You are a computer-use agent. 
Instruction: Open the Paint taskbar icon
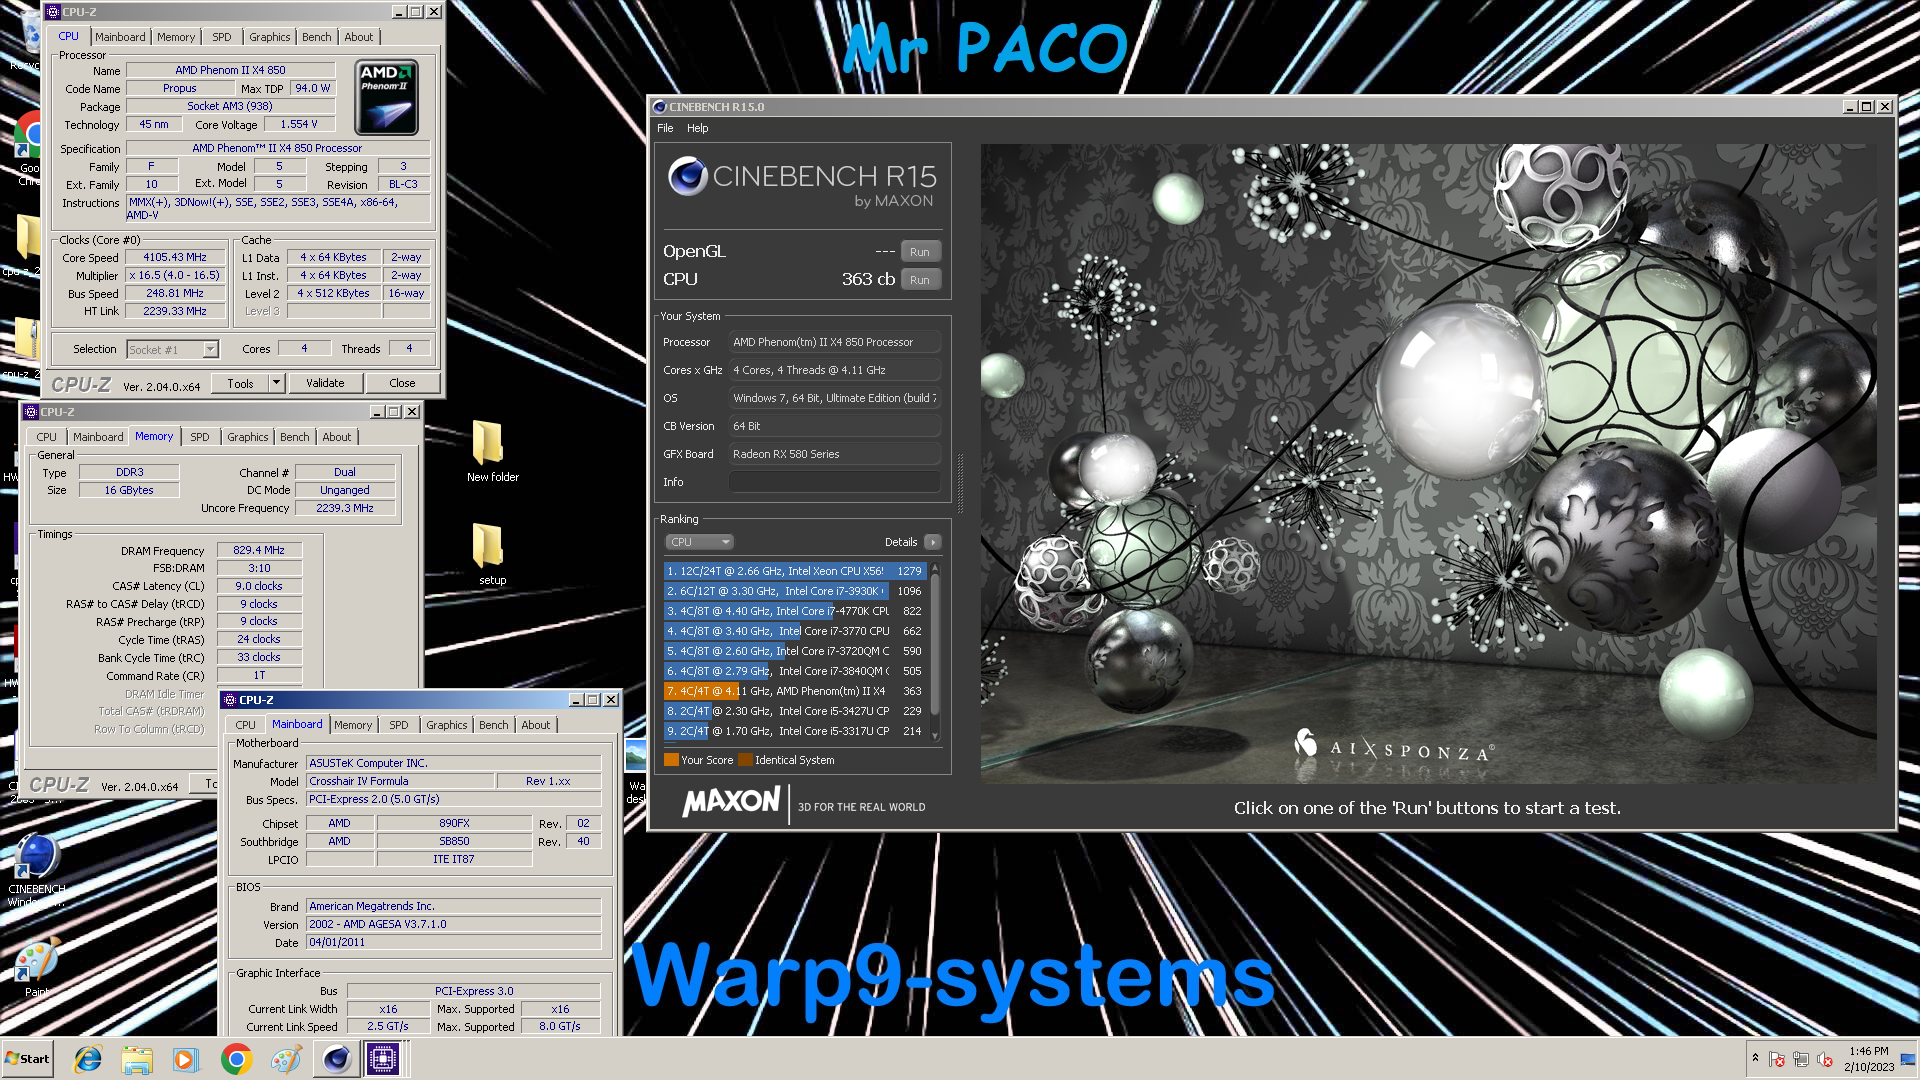click(285, 1059)
